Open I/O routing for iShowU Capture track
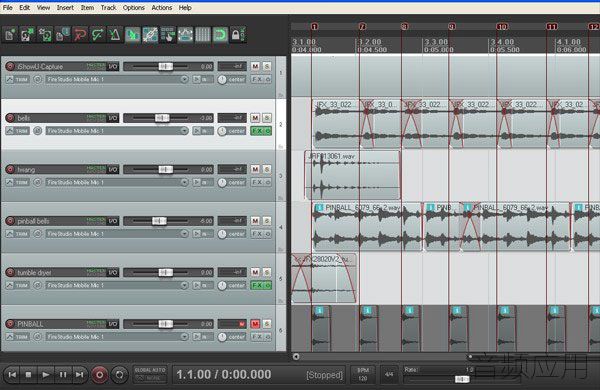 coord(113,66)
